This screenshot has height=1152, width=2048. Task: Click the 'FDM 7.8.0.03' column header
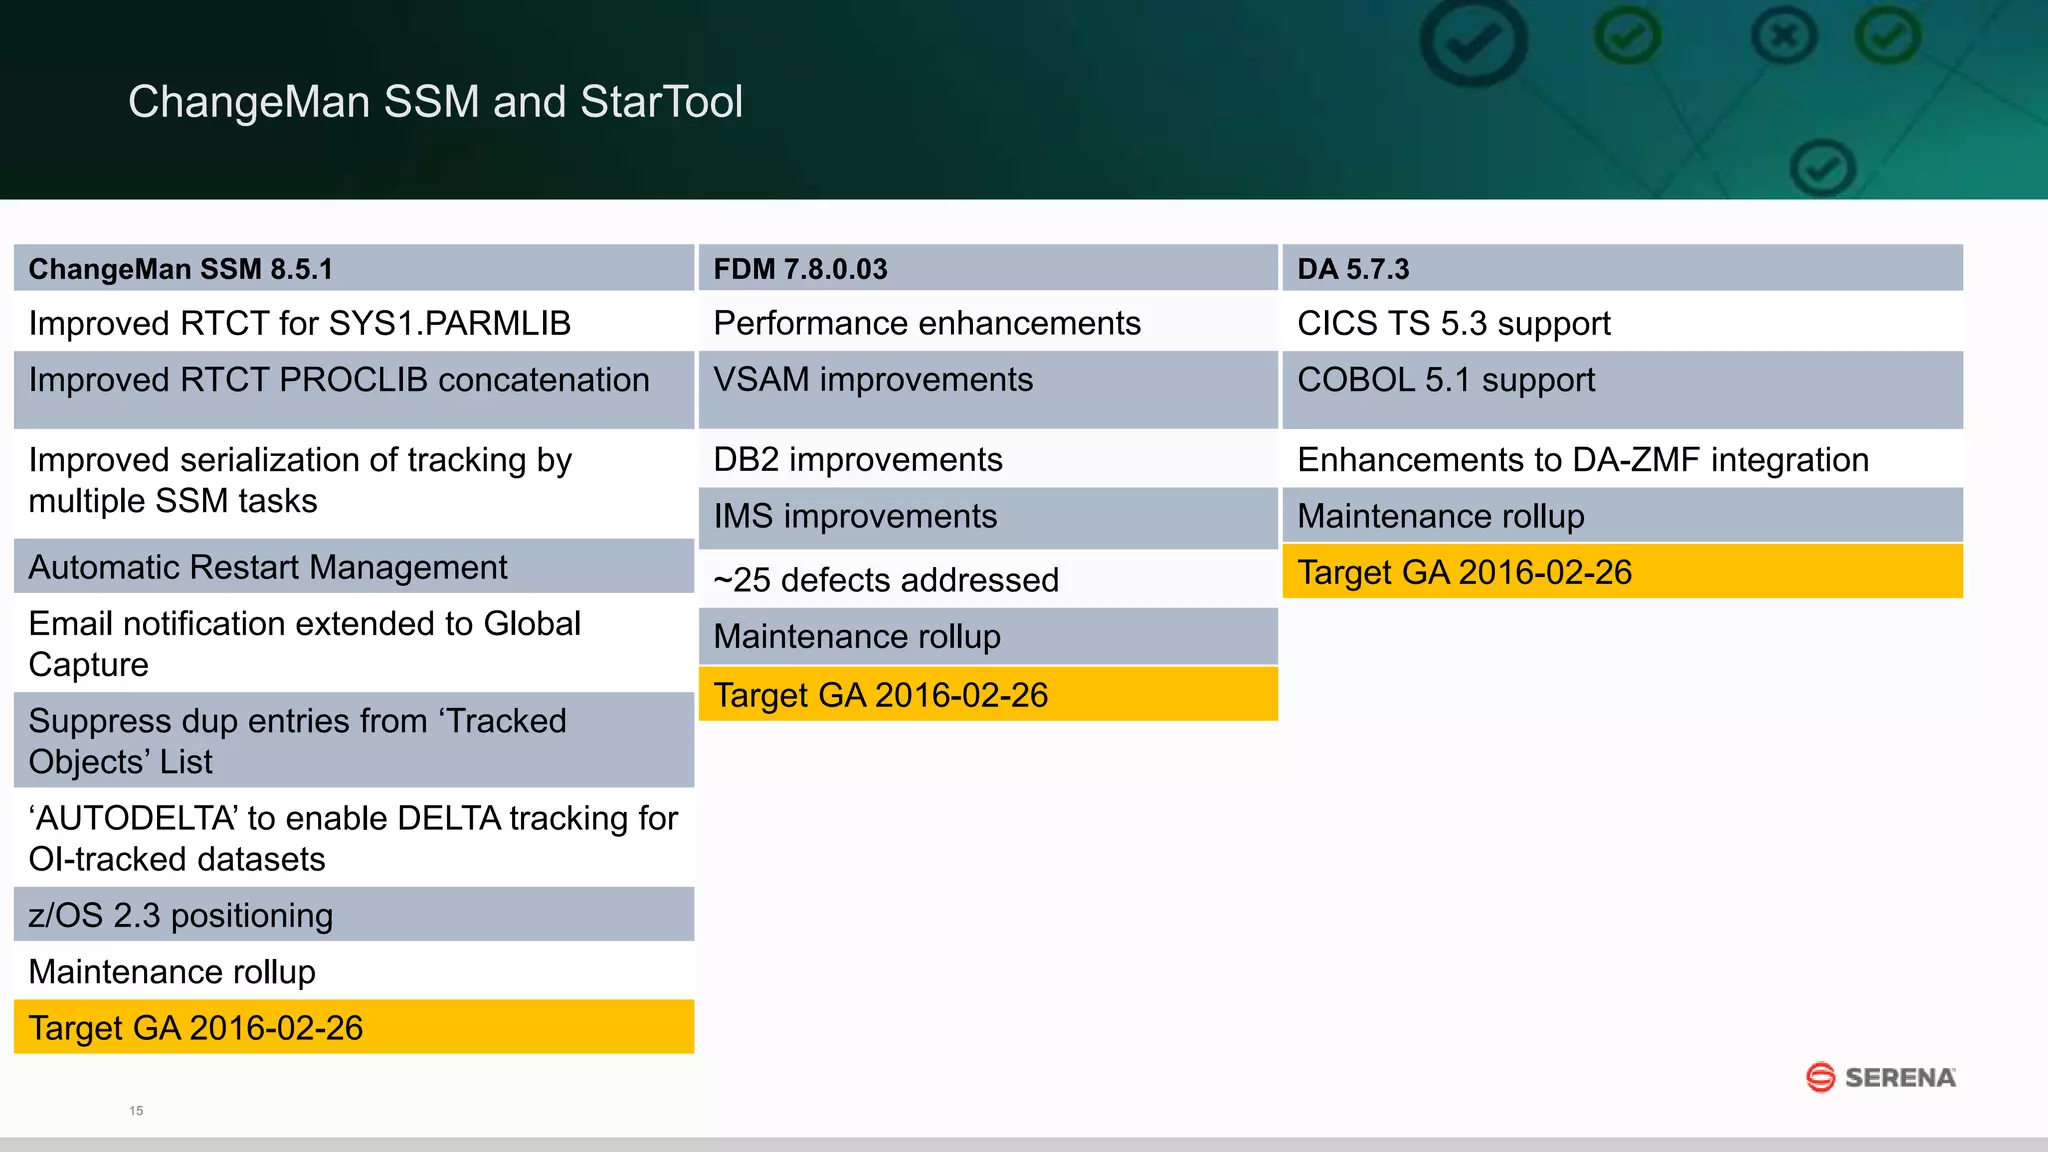(x=988, y=268)
